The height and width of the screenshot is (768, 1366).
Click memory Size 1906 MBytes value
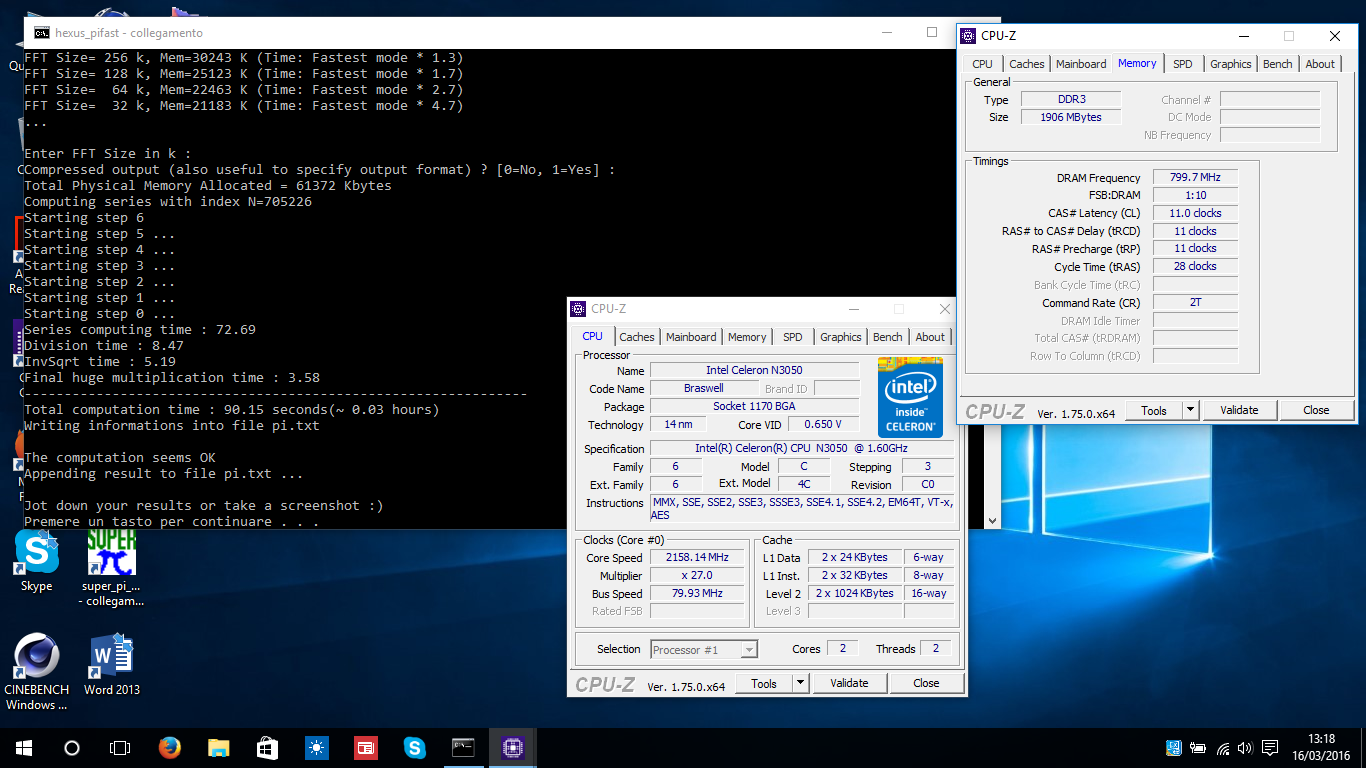click(x=1071, y=117)
